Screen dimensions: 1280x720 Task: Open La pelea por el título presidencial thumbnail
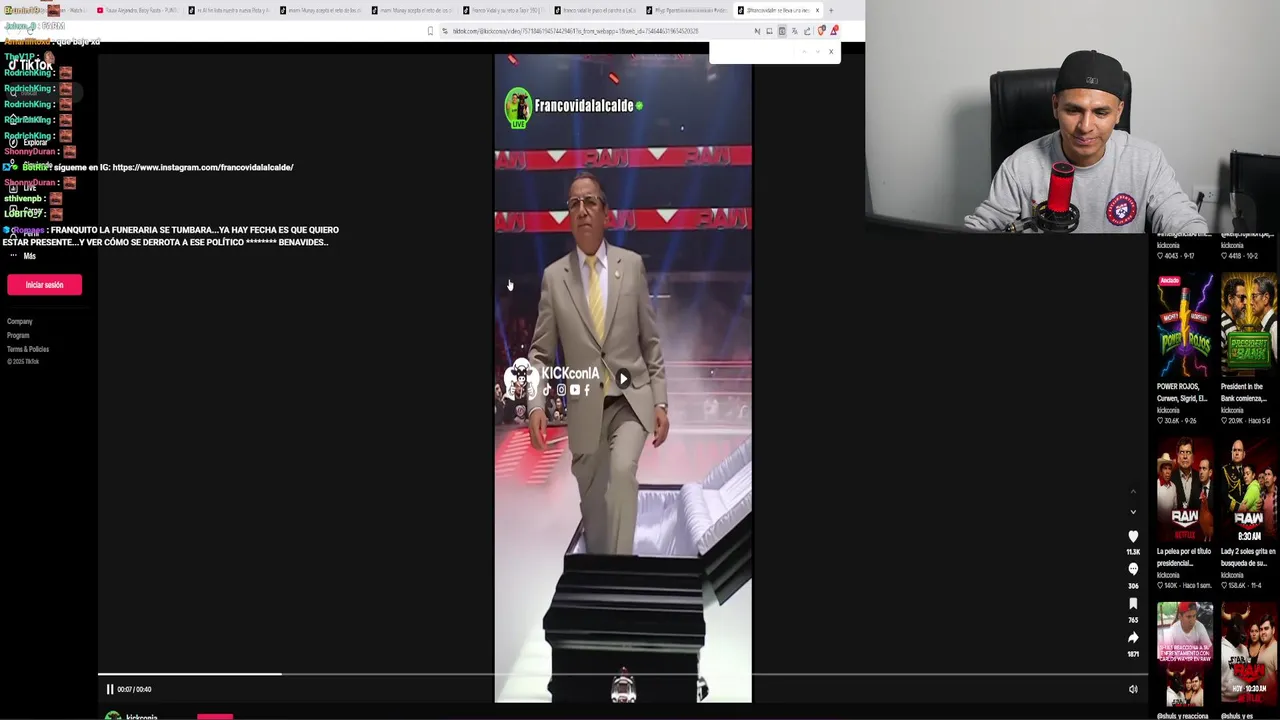[1185, 490]
